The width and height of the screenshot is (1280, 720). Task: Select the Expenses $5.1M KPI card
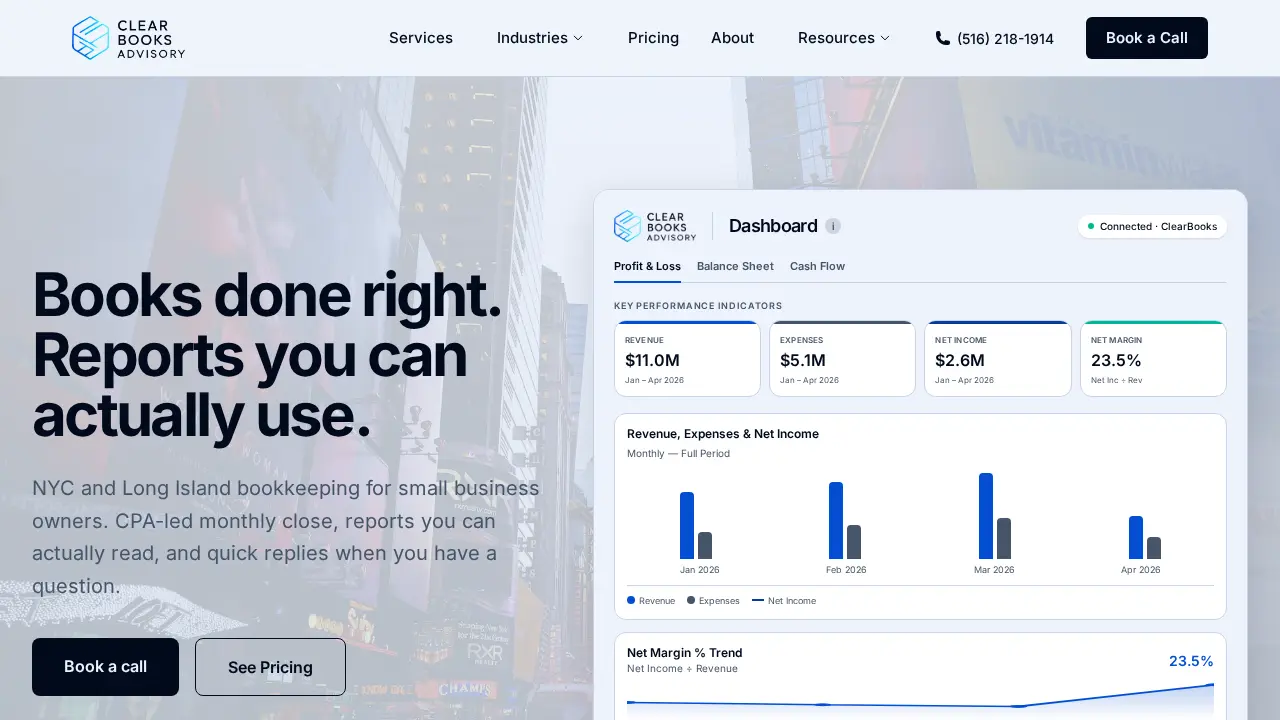click(842, 358)
